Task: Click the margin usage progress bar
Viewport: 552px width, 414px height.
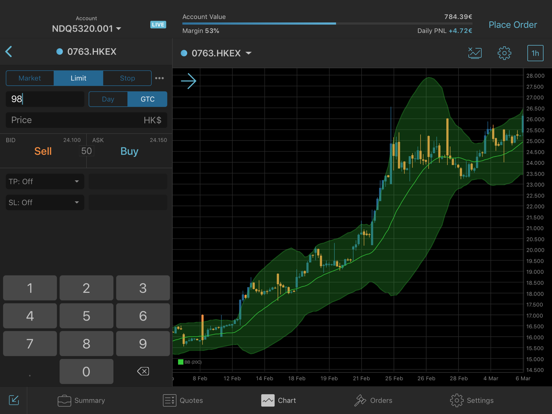Action: pos(327,24)
